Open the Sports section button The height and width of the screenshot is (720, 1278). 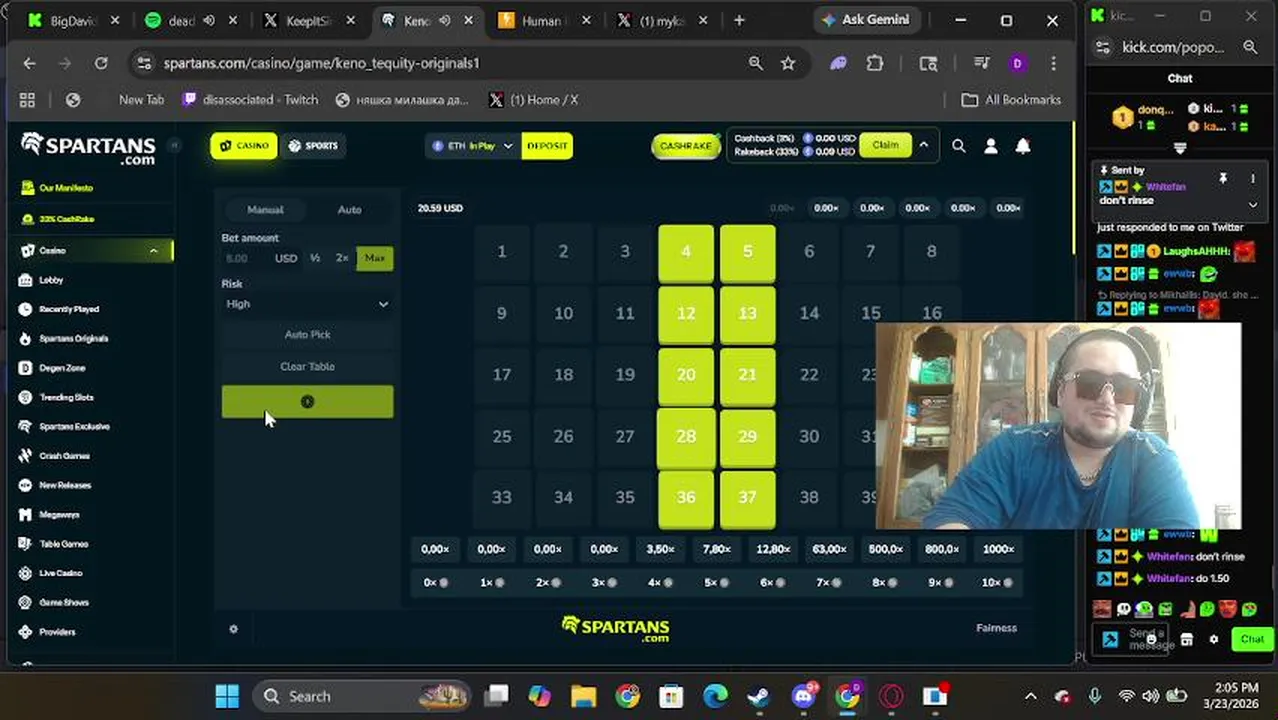[x=313, y=146]
